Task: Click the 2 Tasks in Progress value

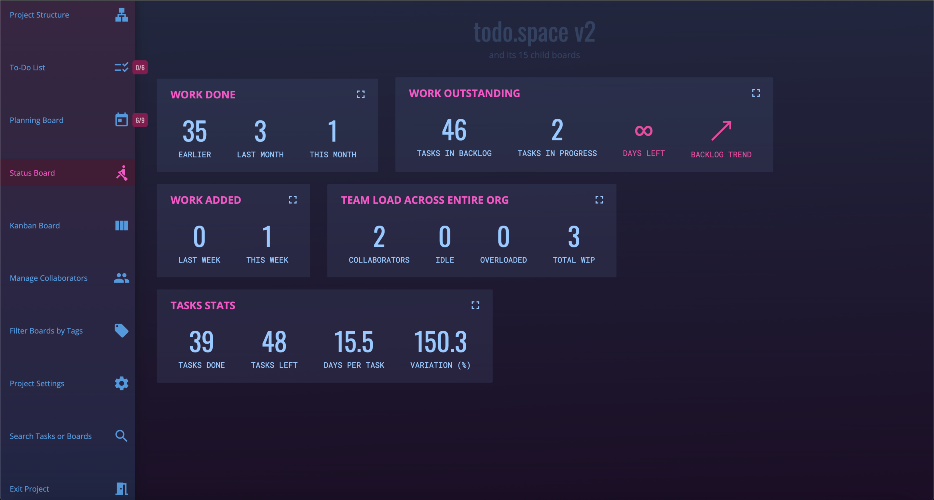Action: click(557, 130)
